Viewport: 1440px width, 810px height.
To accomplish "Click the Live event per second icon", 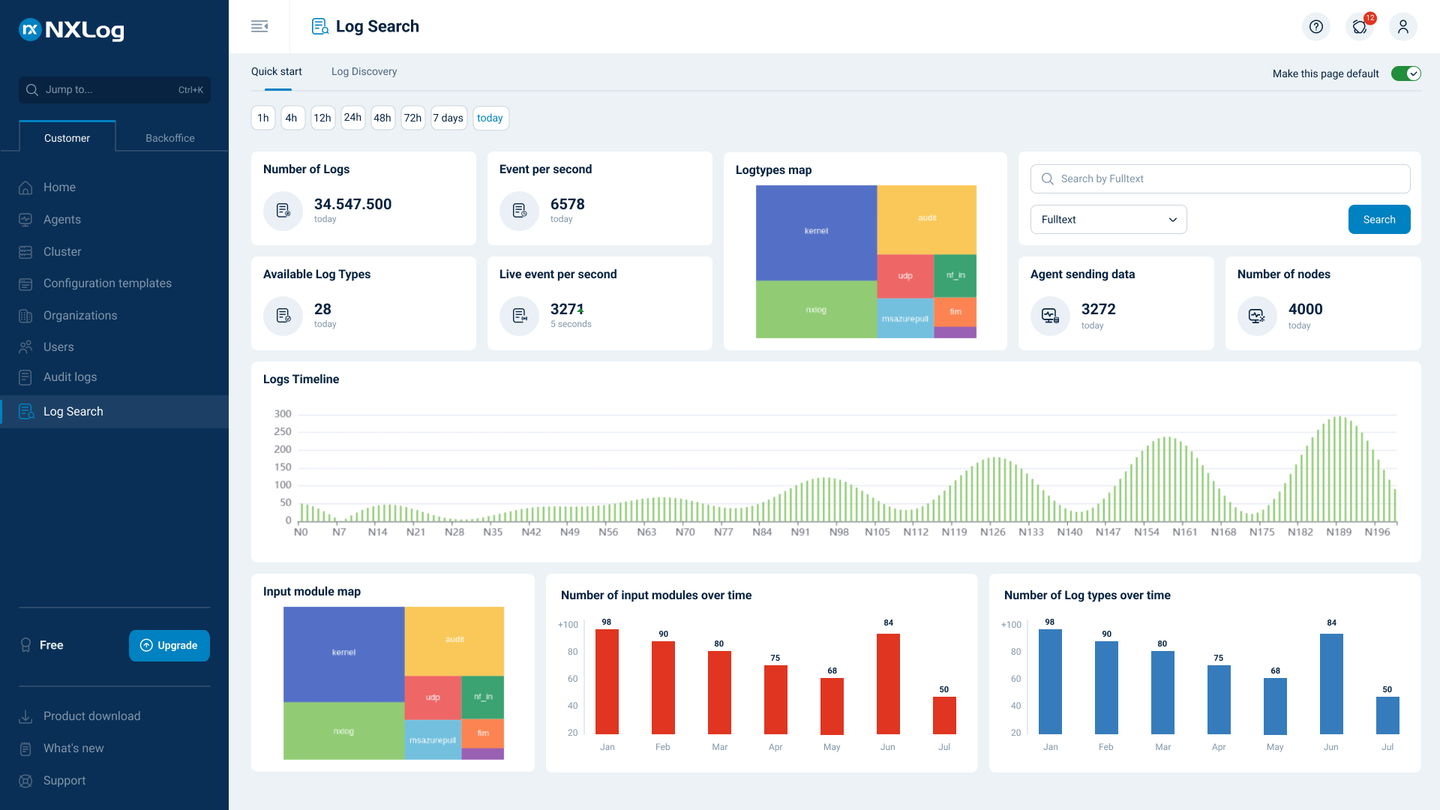I will click(519, 316).
